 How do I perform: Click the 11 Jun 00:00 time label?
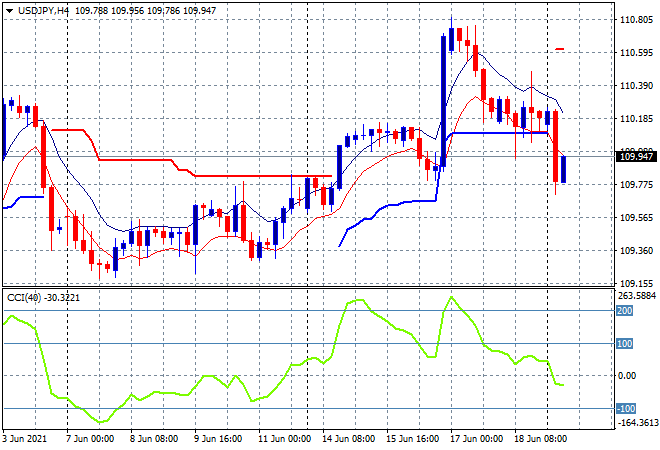tap(285, 439)
